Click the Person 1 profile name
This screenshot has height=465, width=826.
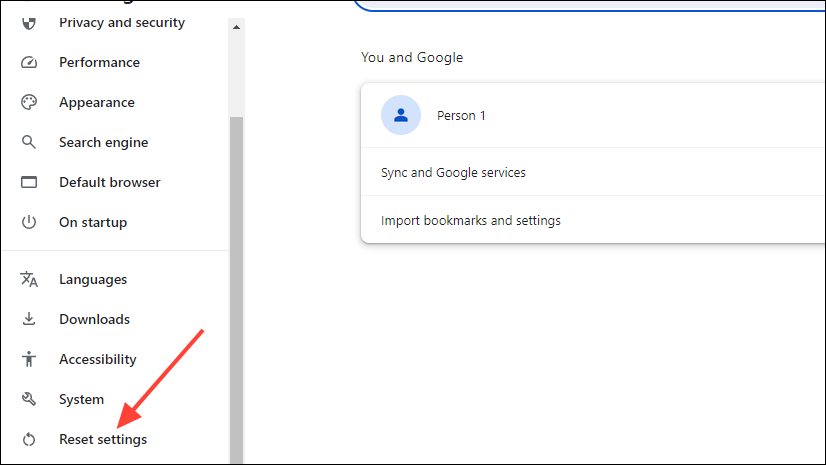point(461,115)
